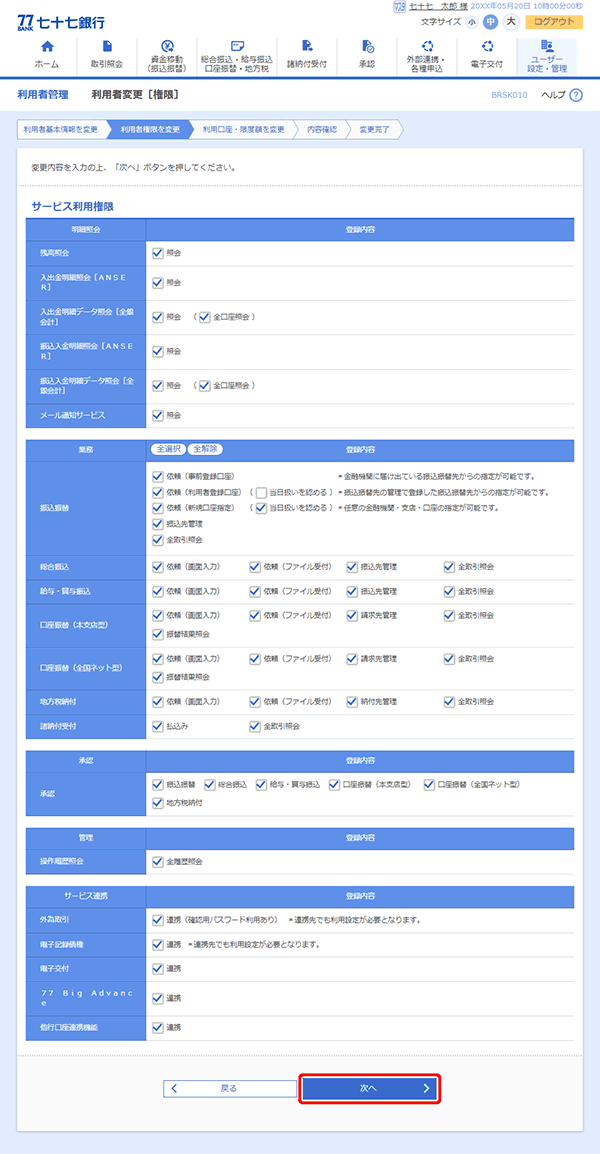Toggle 振込先管理 in 振込振替 row
Image resolution: width=600 pixels, height=1154 pixels.
pos(158,524)
